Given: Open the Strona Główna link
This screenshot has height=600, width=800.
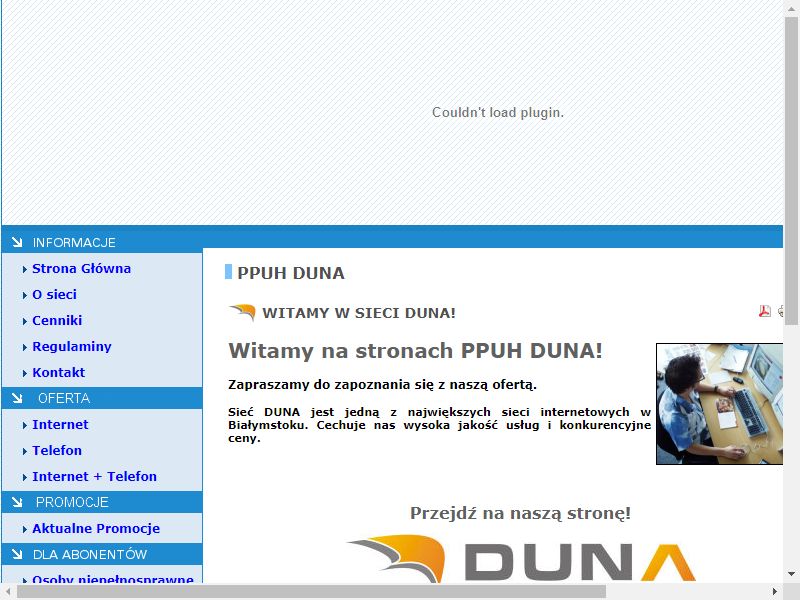Looking at the screenshot, I should tap(81, 268).
